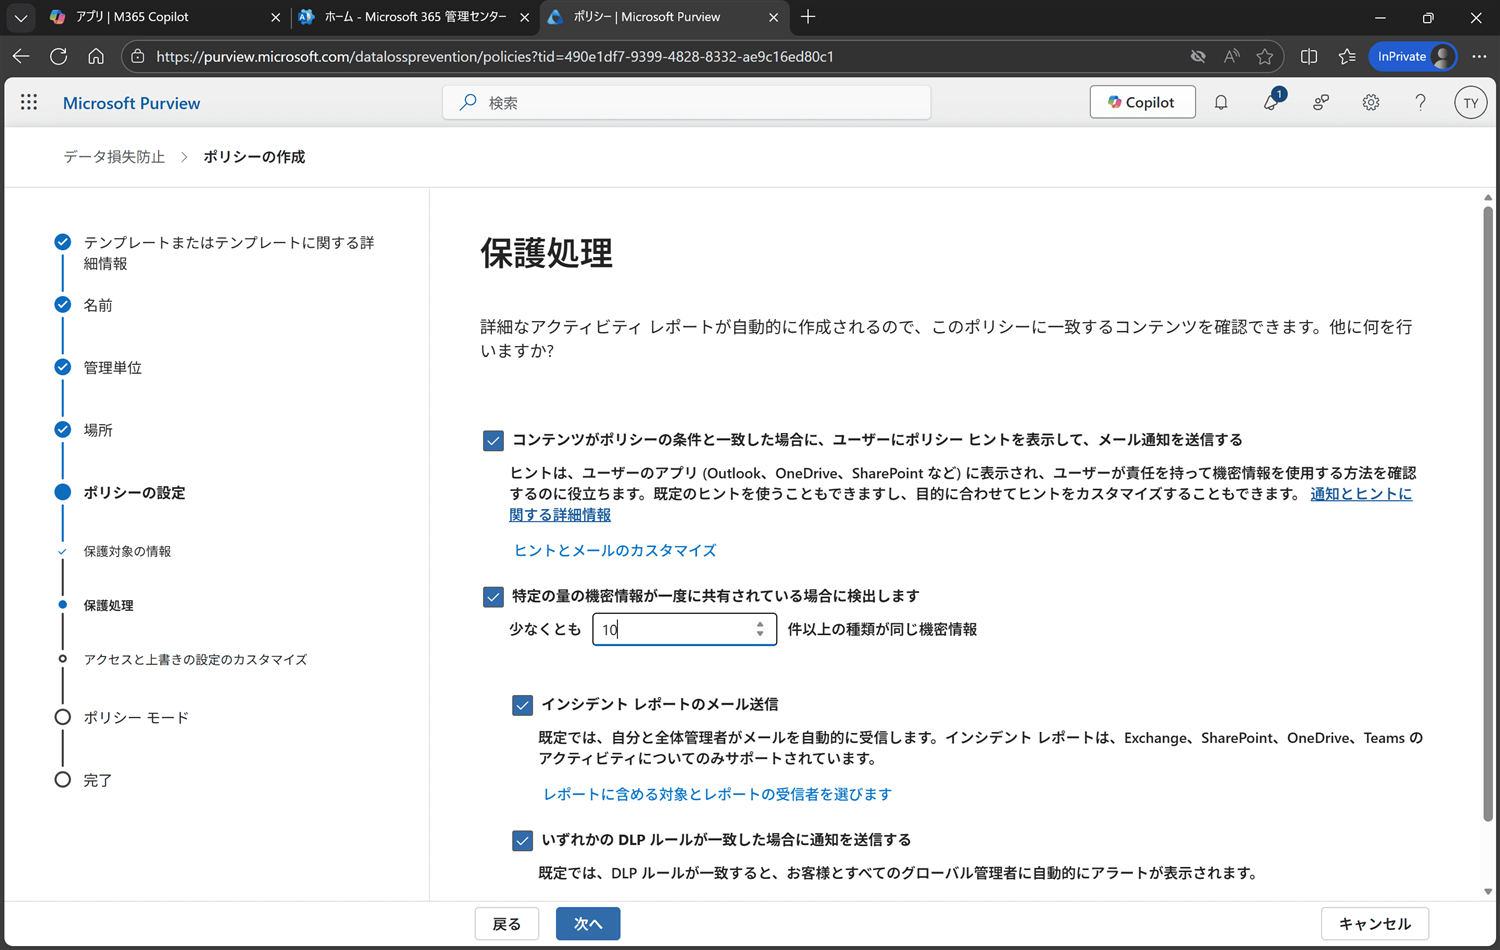Click the site info lock icon
1500x950 pixels.
pos(138,56)
